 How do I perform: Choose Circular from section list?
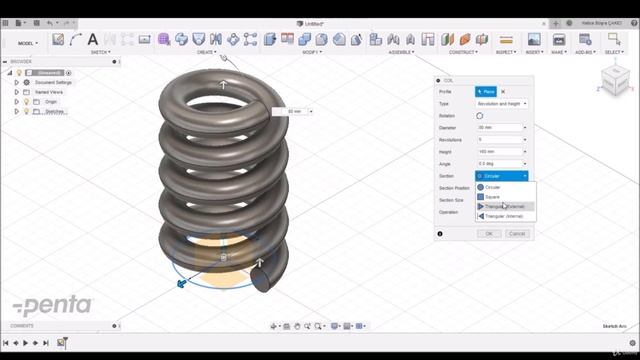click(x=506, y=187)
